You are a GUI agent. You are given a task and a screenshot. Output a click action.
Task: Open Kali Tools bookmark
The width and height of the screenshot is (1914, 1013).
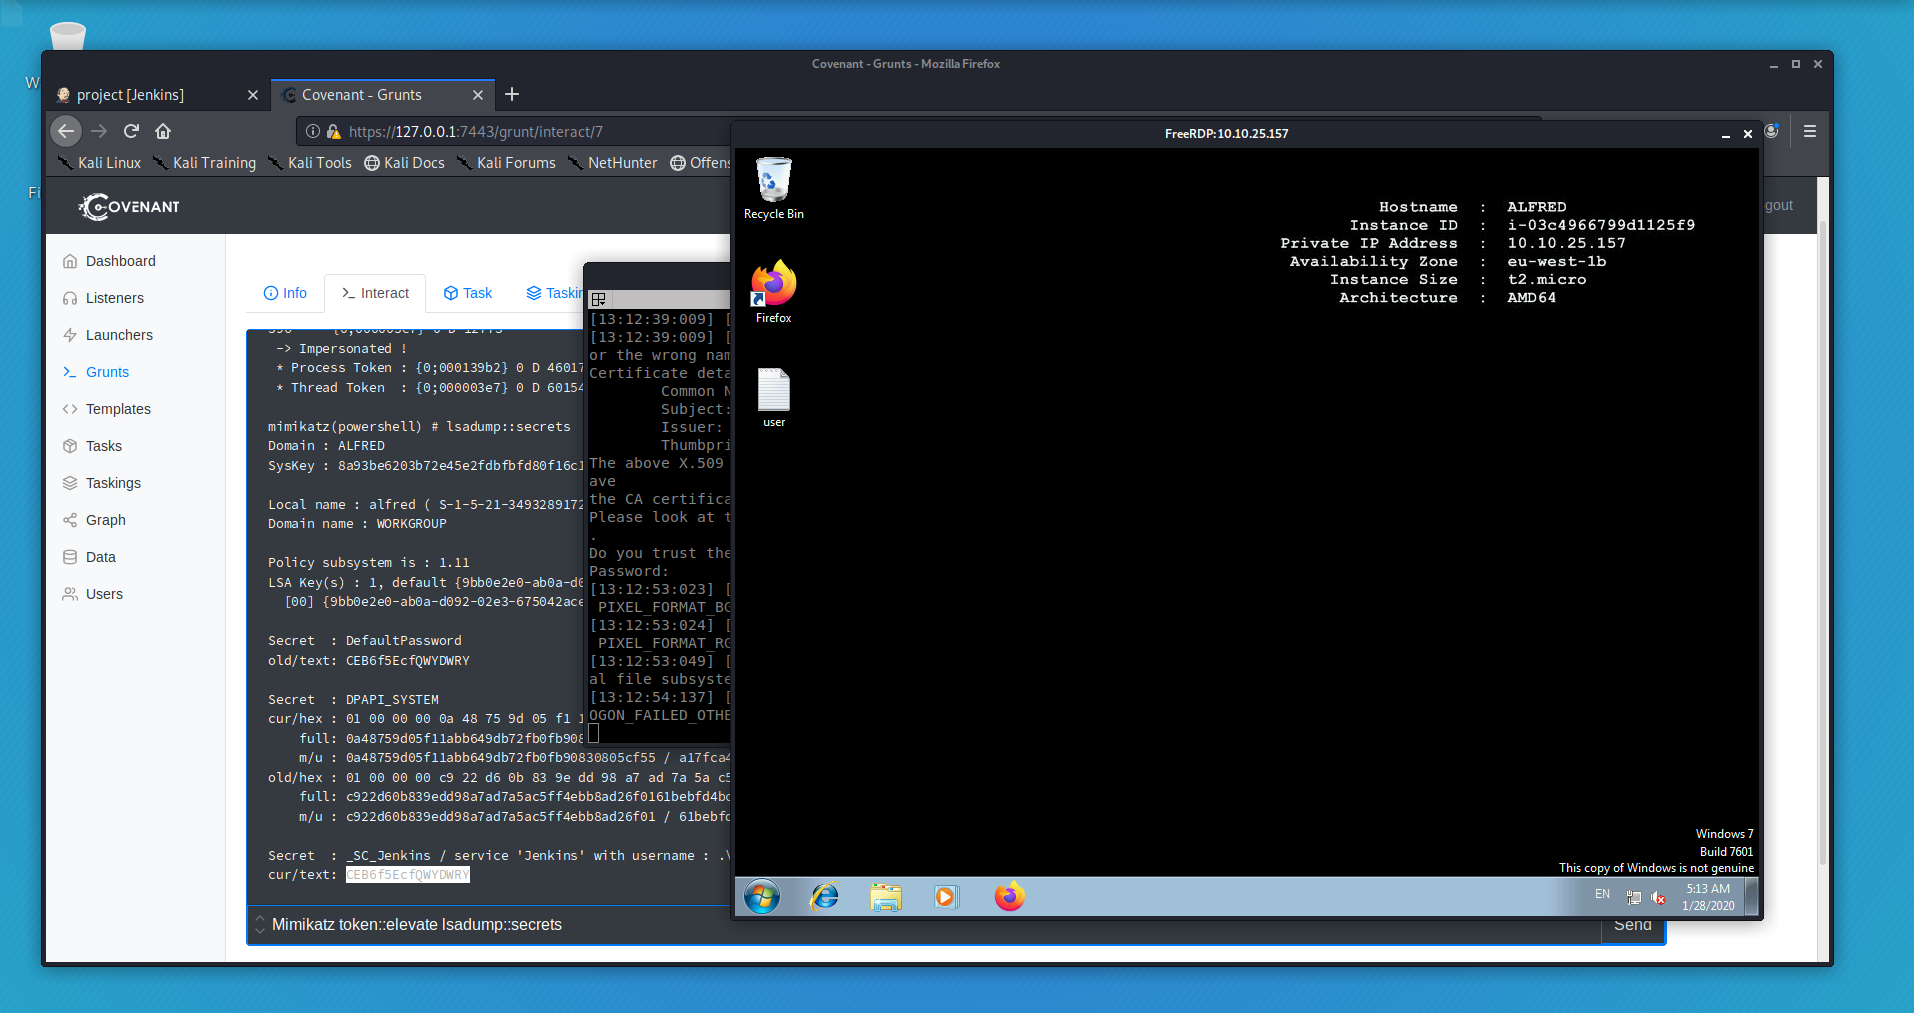coord(309,163)
